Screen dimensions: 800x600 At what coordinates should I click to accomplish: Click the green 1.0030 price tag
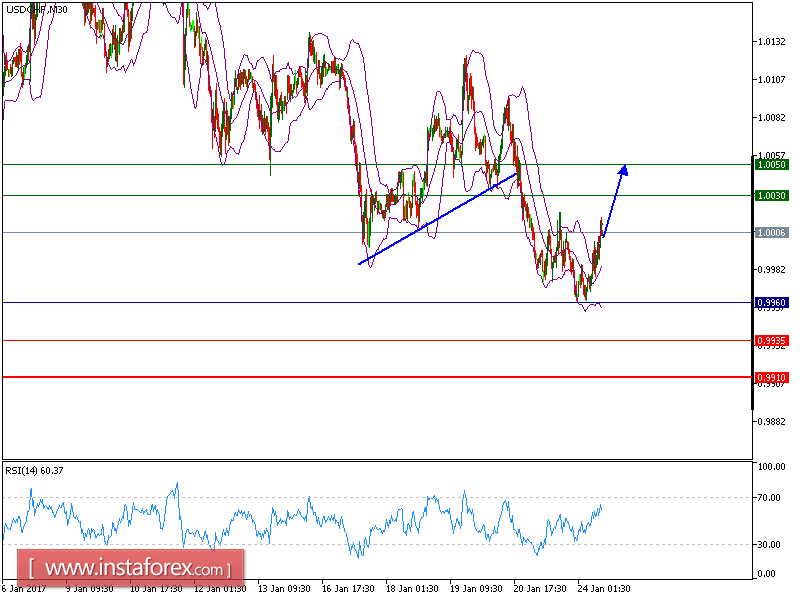click(x=771, y=196)
